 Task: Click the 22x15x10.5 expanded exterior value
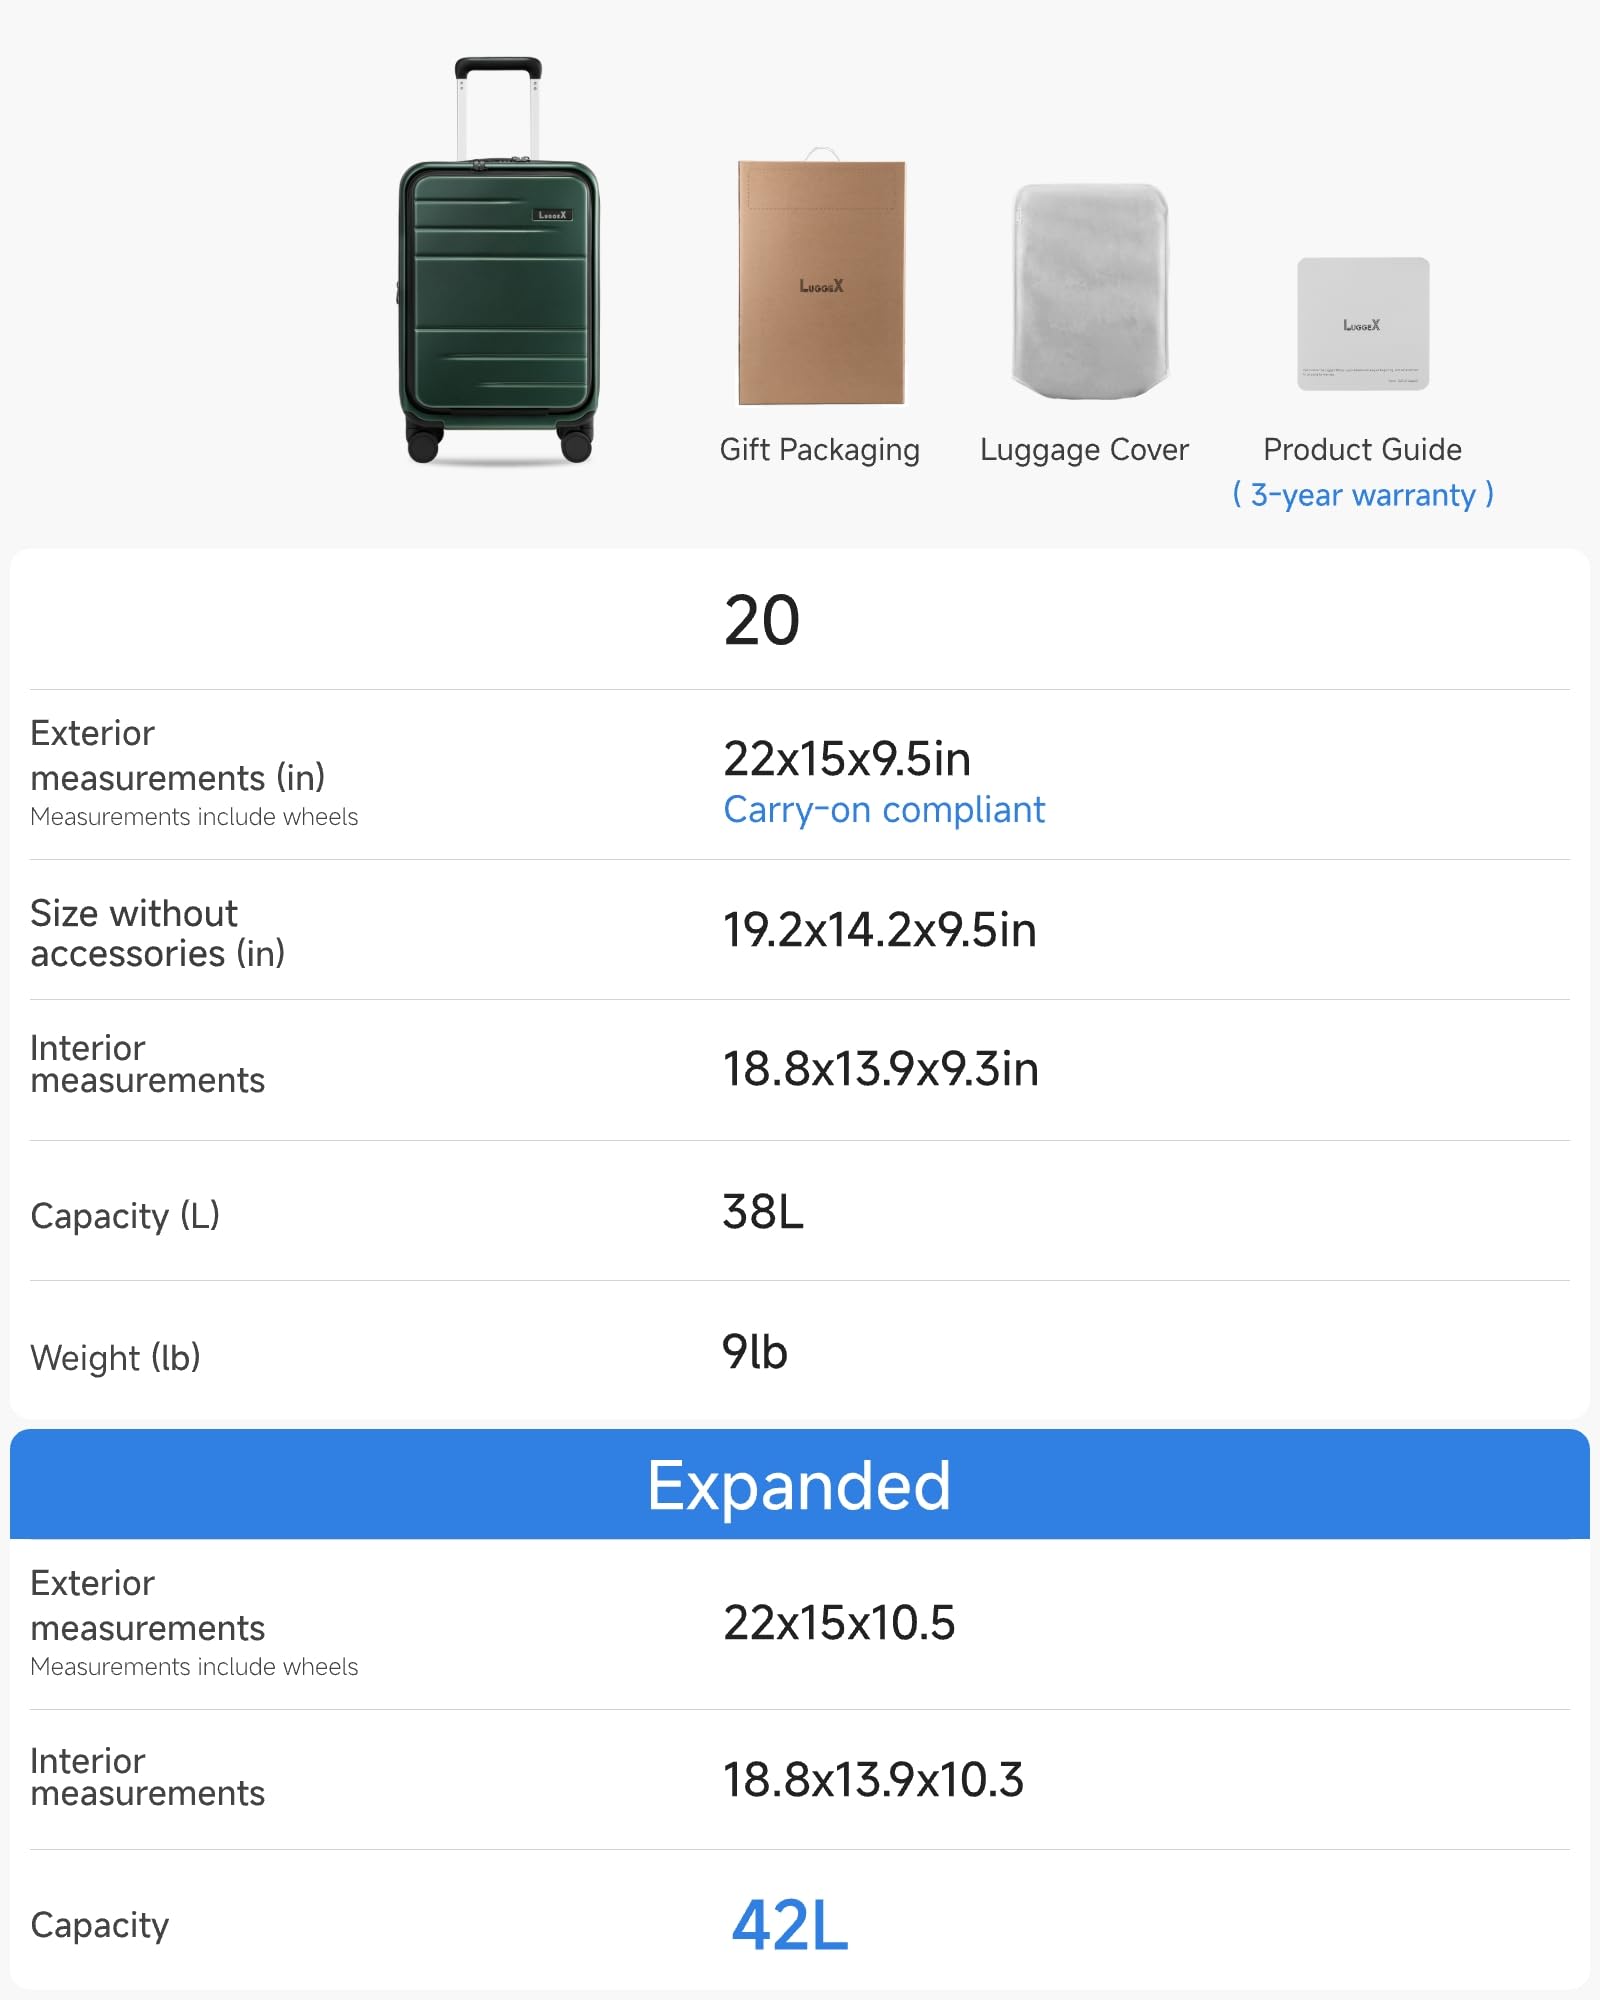tap(839, 1623)
